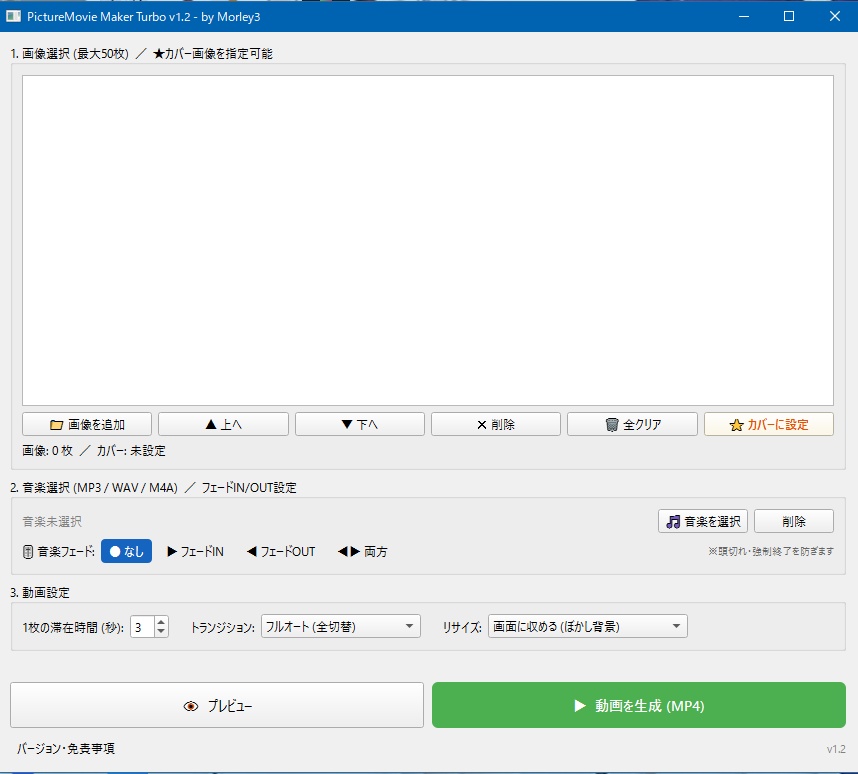Select 両方 fade option
The width and height of the screenshot is (858, 774).
coord(362,551)
